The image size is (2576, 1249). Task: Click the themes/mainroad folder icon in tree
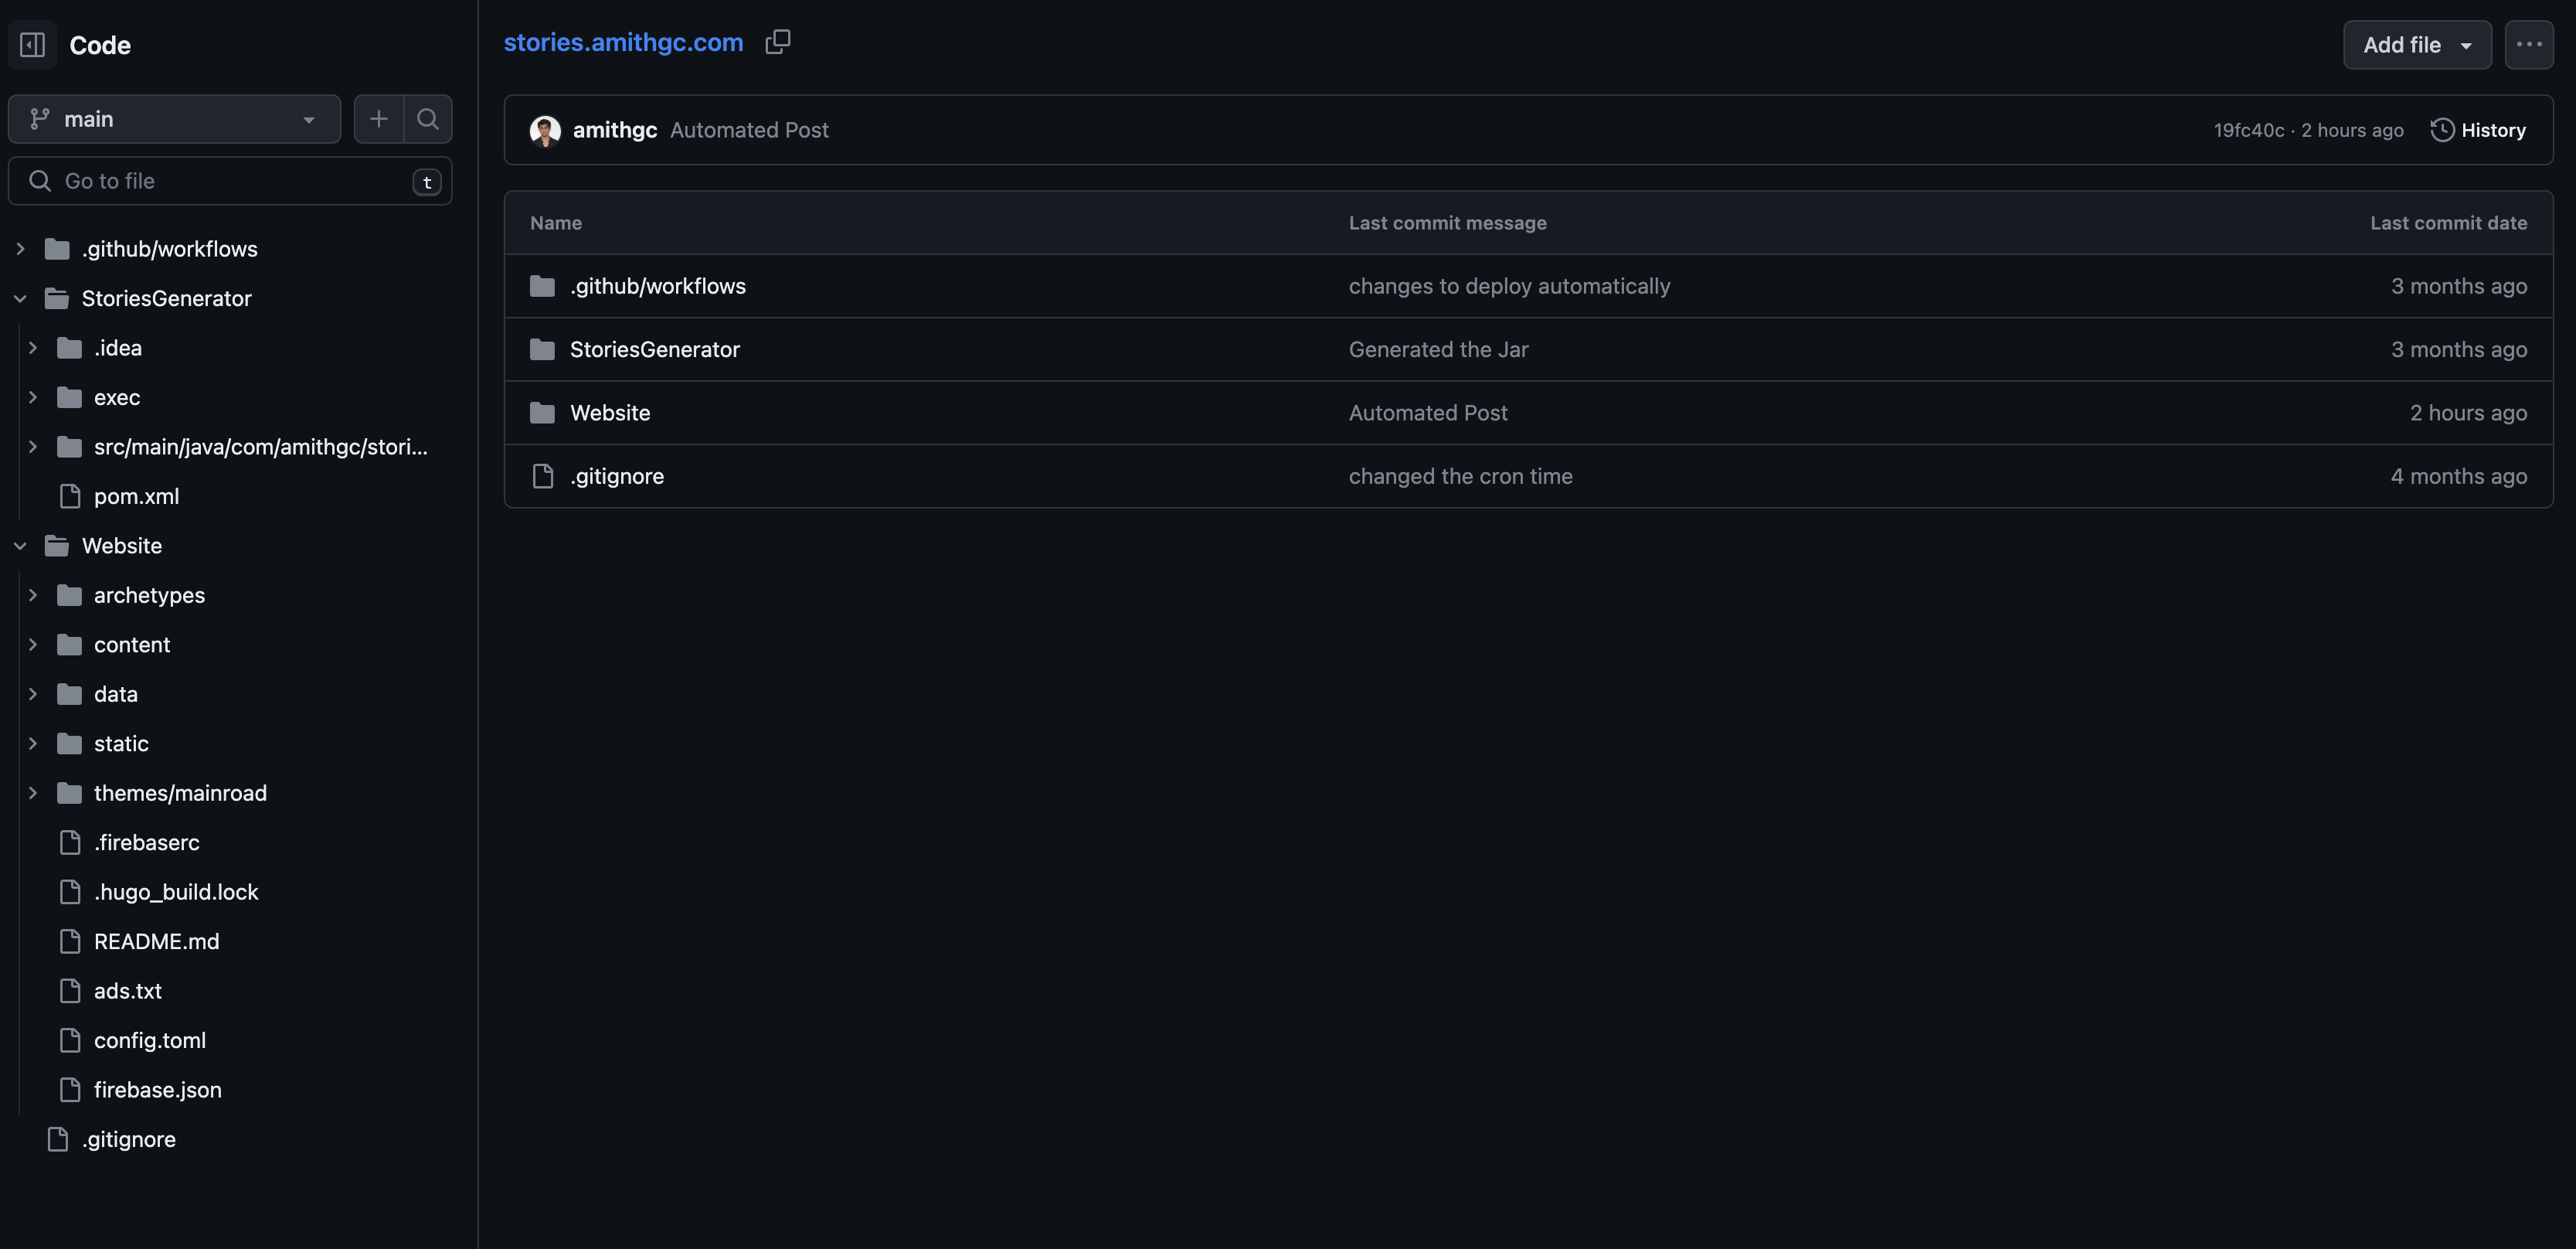tap(69, 793)
